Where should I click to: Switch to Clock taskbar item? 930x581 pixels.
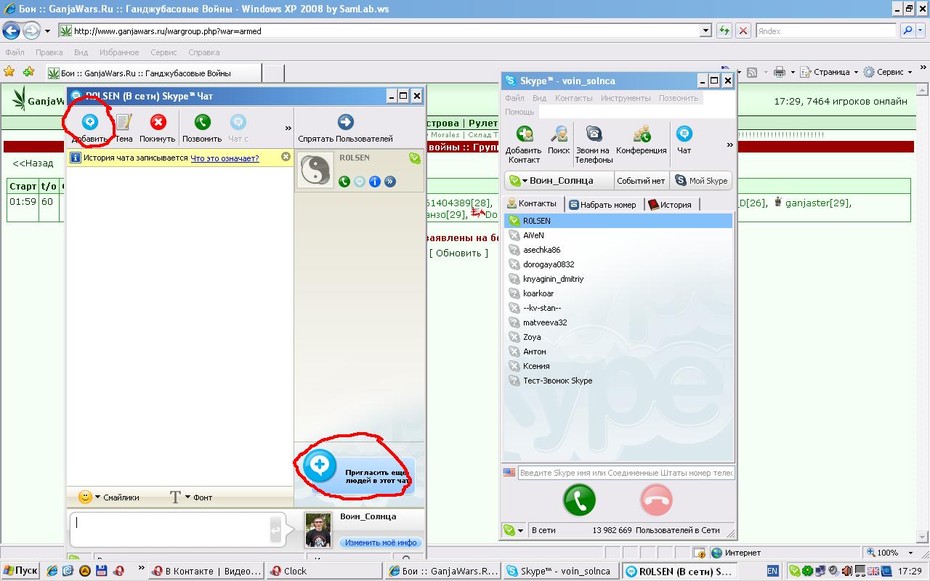coord(324,572)
